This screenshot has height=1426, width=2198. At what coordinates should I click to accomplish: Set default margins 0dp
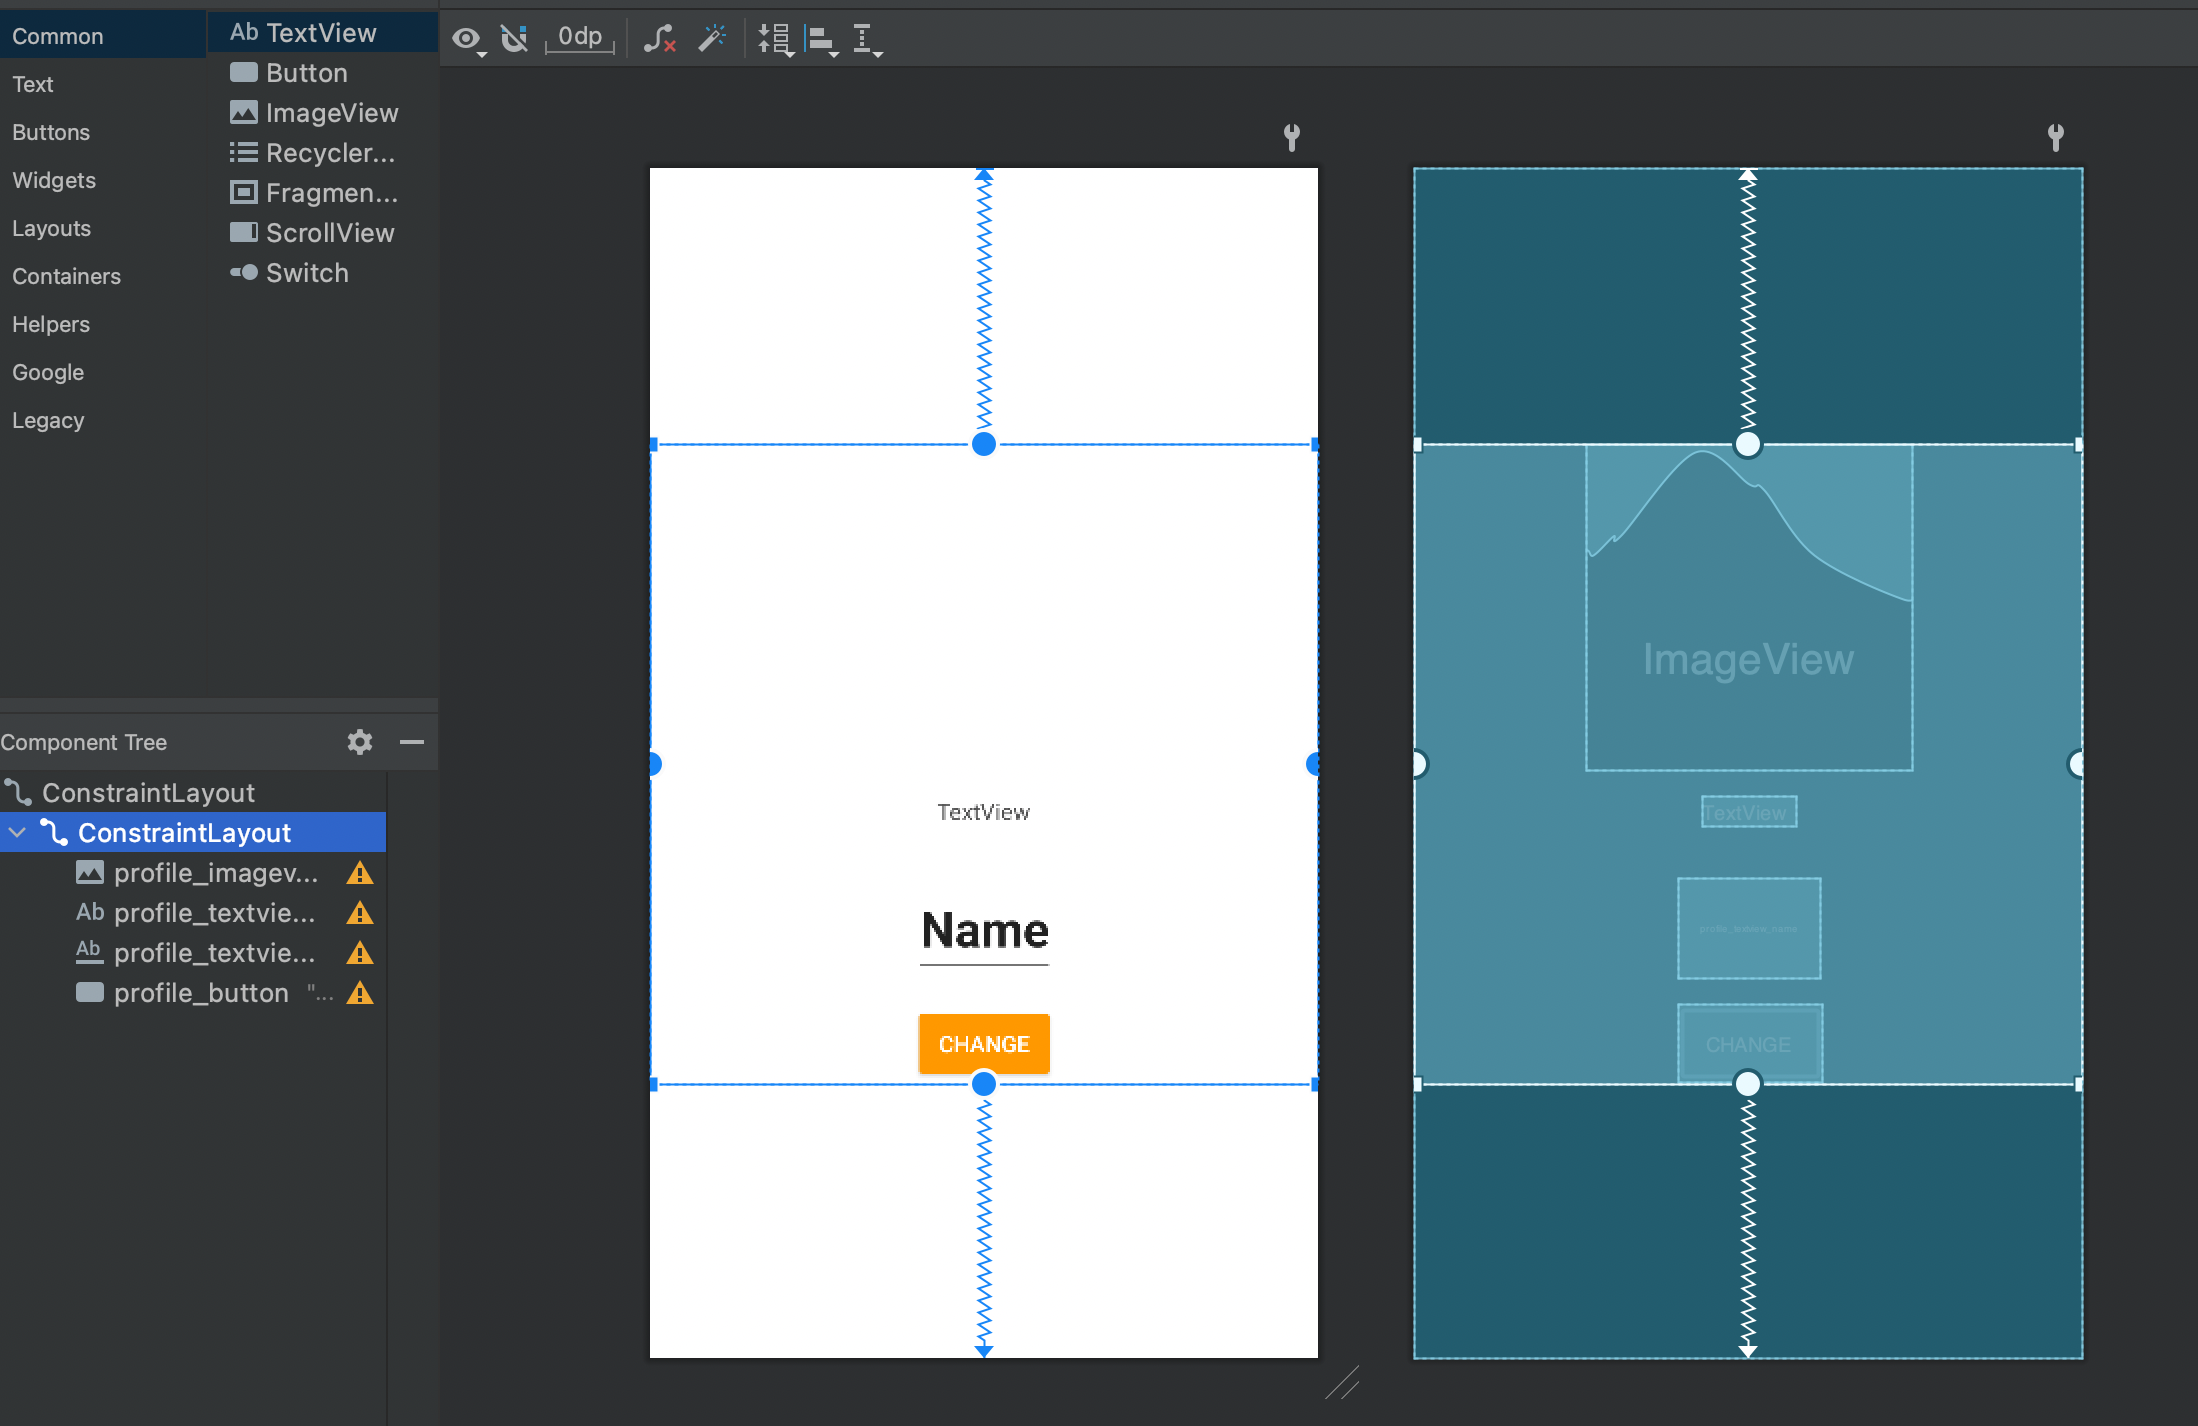coord(580,38)
